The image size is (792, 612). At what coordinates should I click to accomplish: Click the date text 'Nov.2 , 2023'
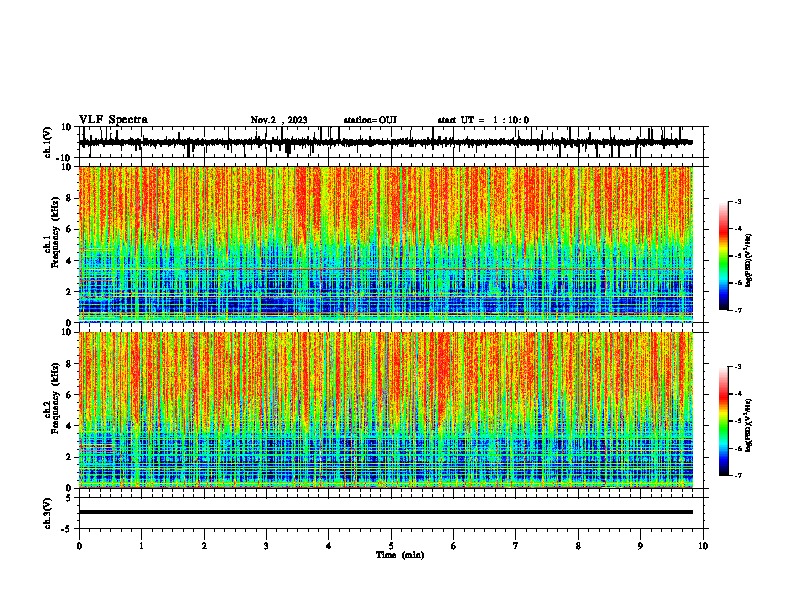tap(279, 120)
